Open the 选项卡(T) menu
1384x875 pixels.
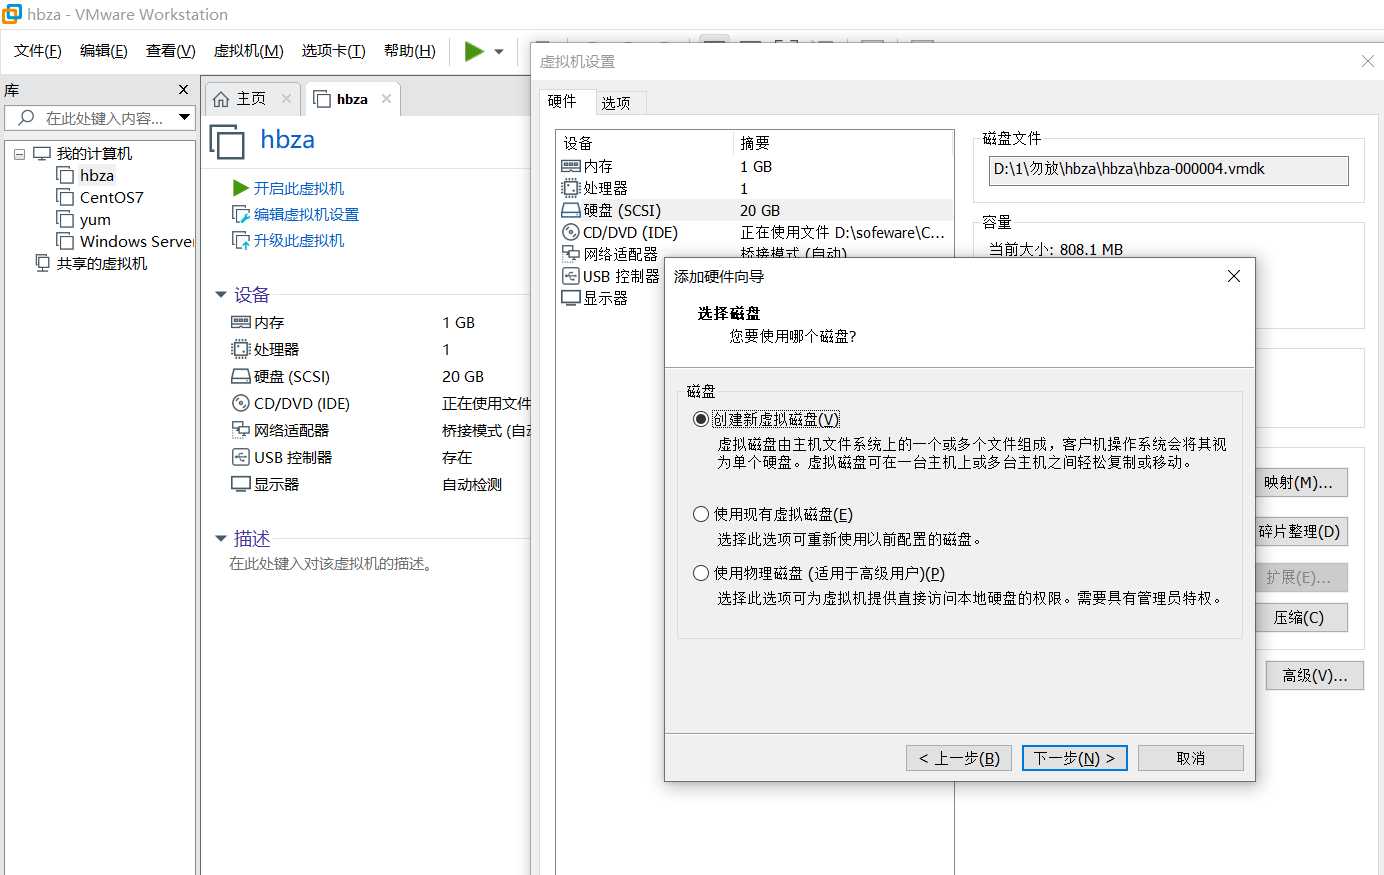coord(334,51)
